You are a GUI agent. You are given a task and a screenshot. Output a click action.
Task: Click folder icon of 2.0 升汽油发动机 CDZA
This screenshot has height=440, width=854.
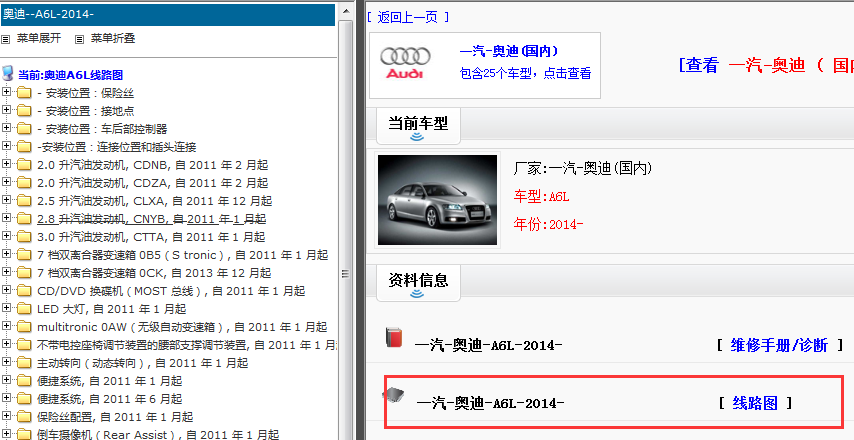pyautogui.click(x=24, y=183)
